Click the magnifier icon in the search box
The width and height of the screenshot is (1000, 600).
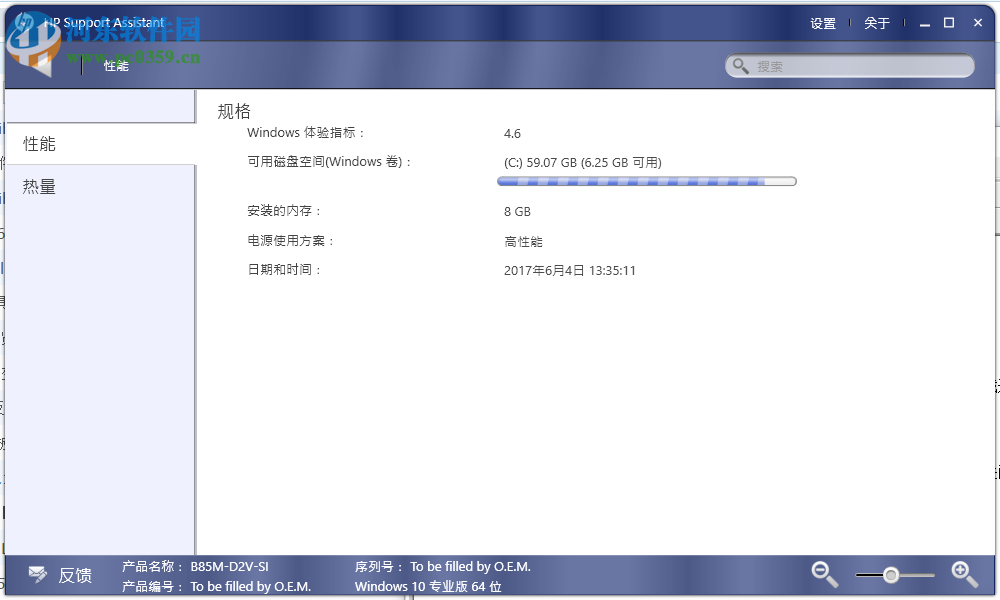(741, 65)
